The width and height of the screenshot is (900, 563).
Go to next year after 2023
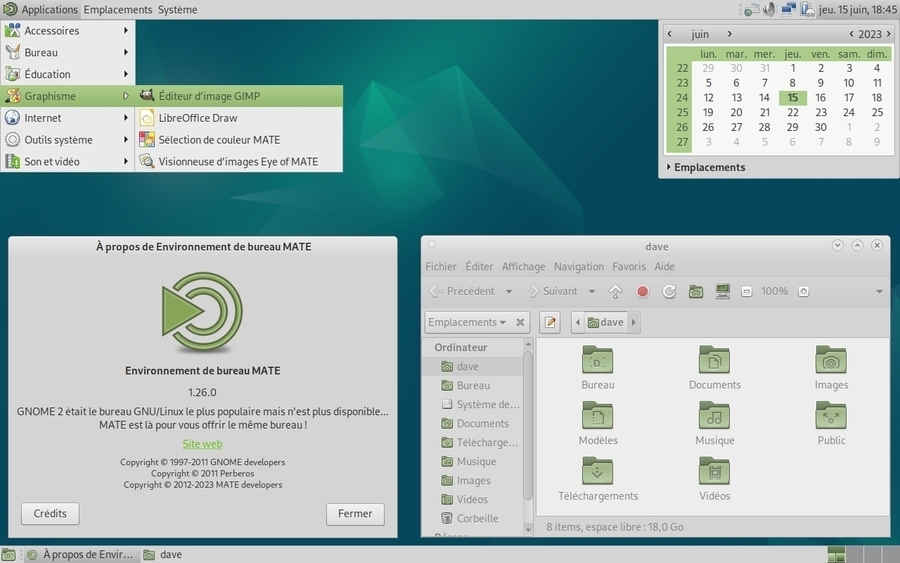click(889, 34)
